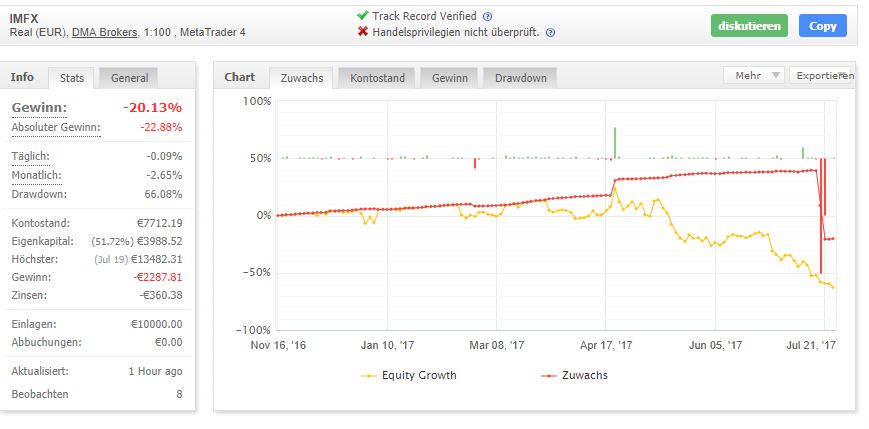Viewport: 869px width, 429px height.
Task: Click the blue Copy button
Action: [x=822, y=25]
